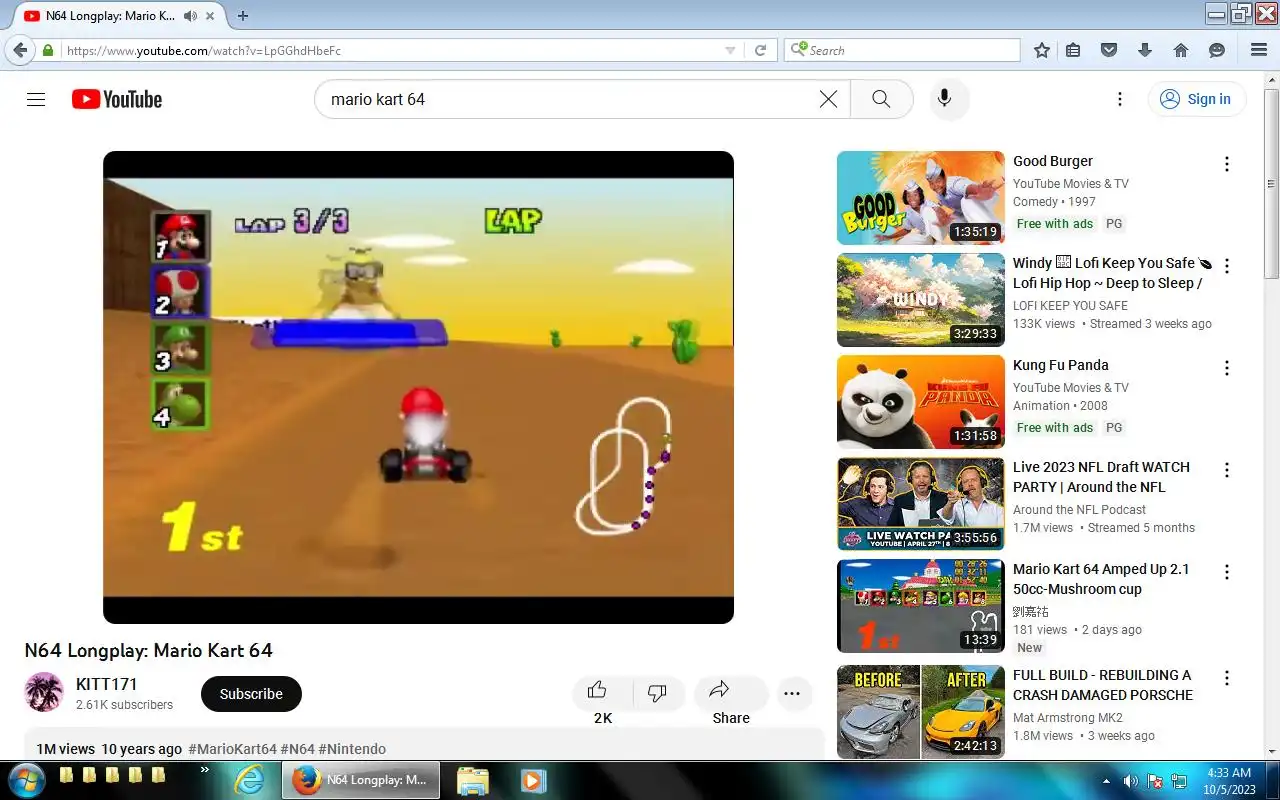The height and width of the screenshot is (800, 1280).
Task: Click the YouTube search magnifier button
Action: click(x=881, y=99)
